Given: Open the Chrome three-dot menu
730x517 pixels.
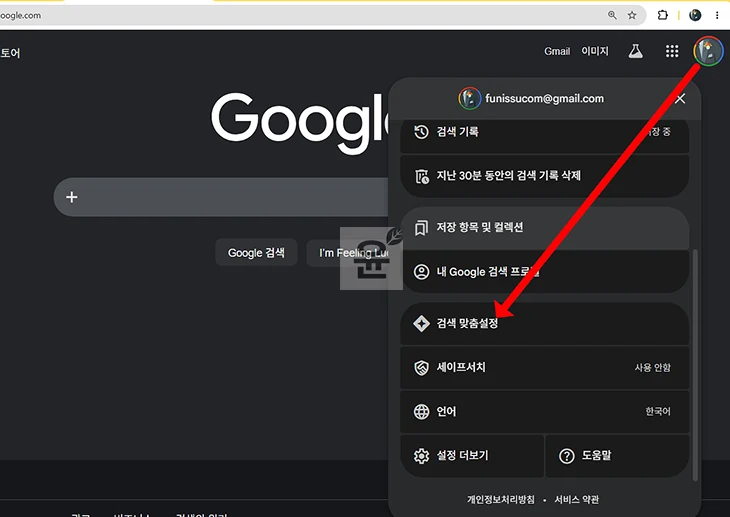Looking at the screenshot, I should coord(717,15).
